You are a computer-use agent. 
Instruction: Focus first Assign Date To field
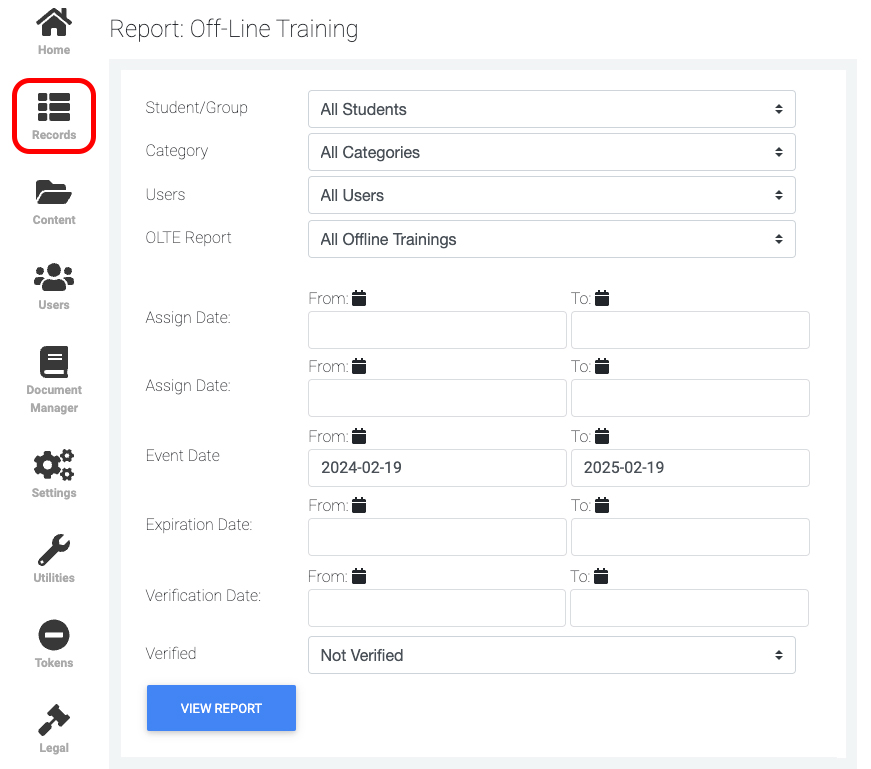(x=690, y=330)
